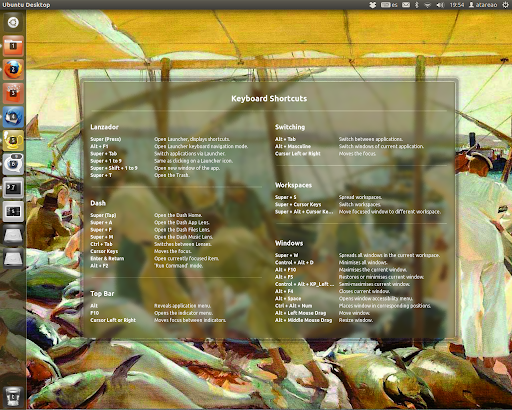
Task: Open the 'es' keyboard layout indicator
Action: click(x=389, y=5)
